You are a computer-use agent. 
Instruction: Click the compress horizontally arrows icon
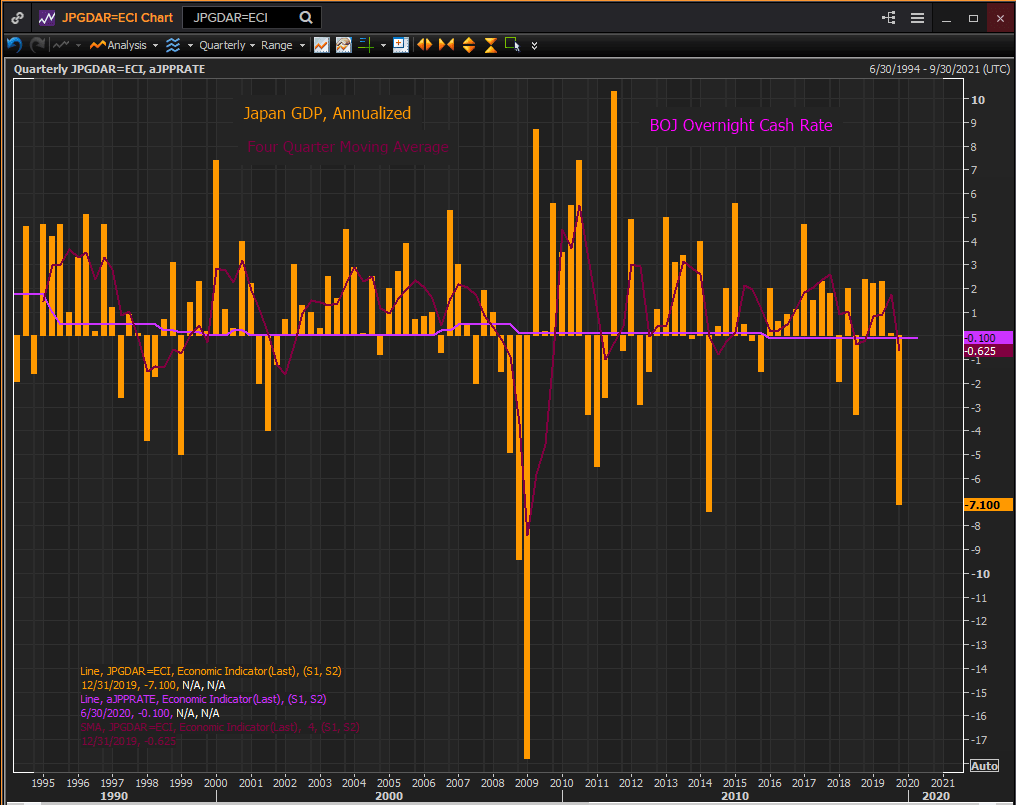[x=446, y=45]
